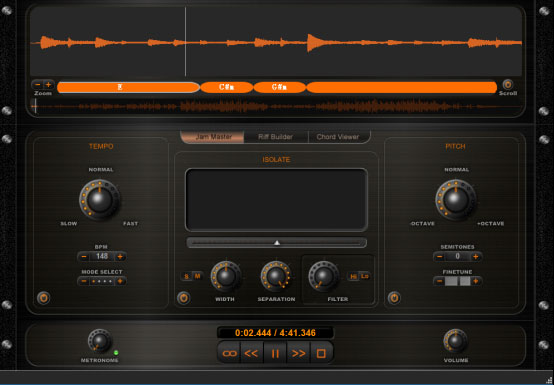Increase BPM with plus button

[x=120, y=256]
